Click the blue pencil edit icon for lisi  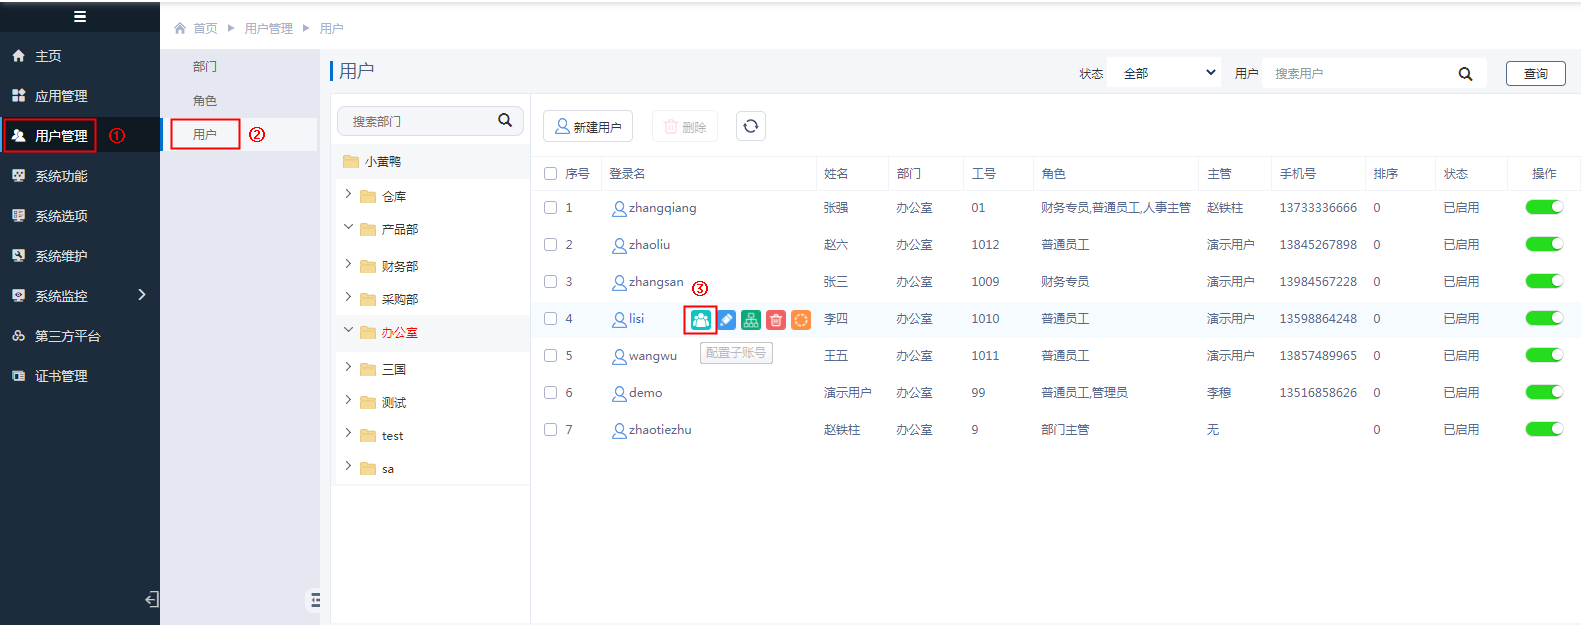click(726, 320)
